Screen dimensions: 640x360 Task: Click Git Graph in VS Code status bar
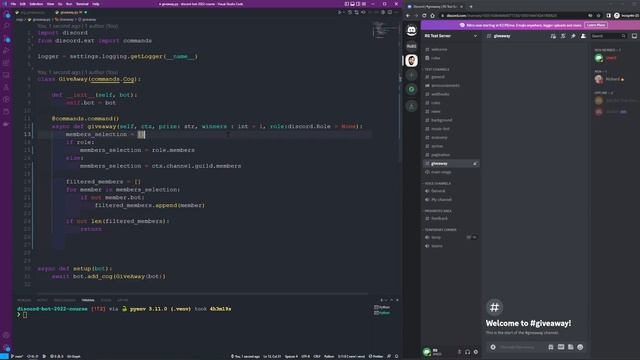point(73,356)
